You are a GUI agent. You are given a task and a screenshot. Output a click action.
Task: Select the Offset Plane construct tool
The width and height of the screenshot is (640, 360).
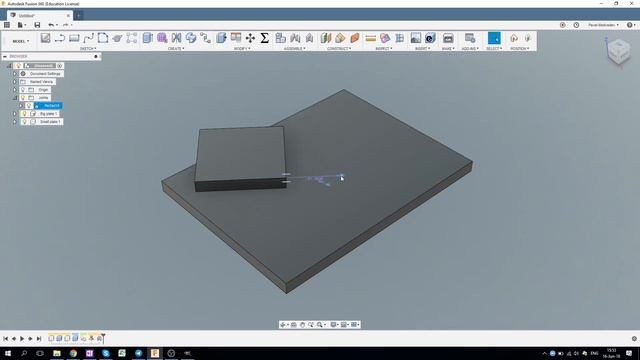[x=326, y=38]
